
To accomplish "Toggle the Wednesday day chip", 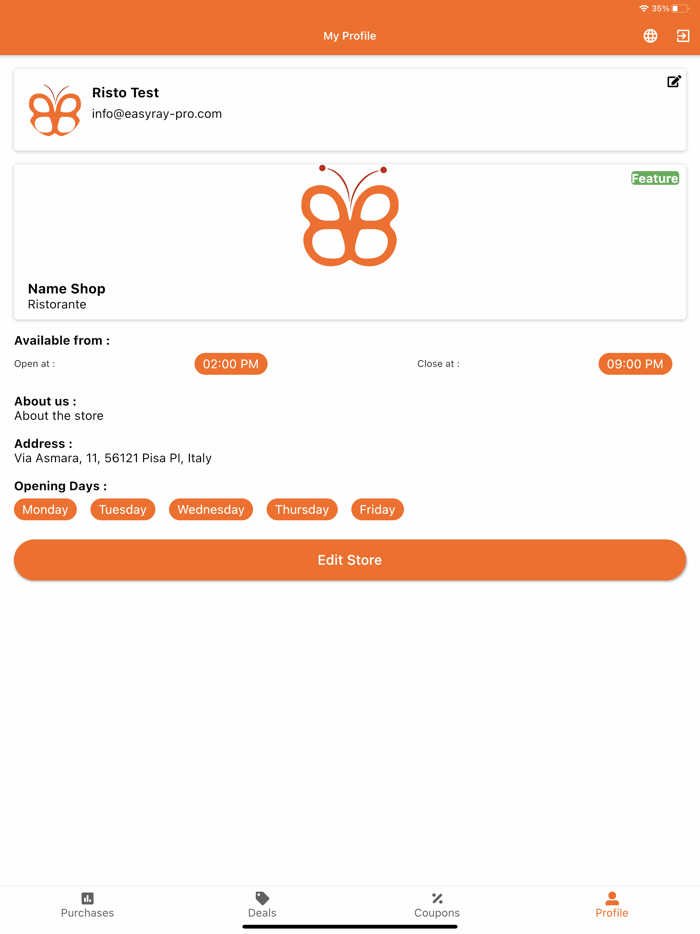I will 211,509.
